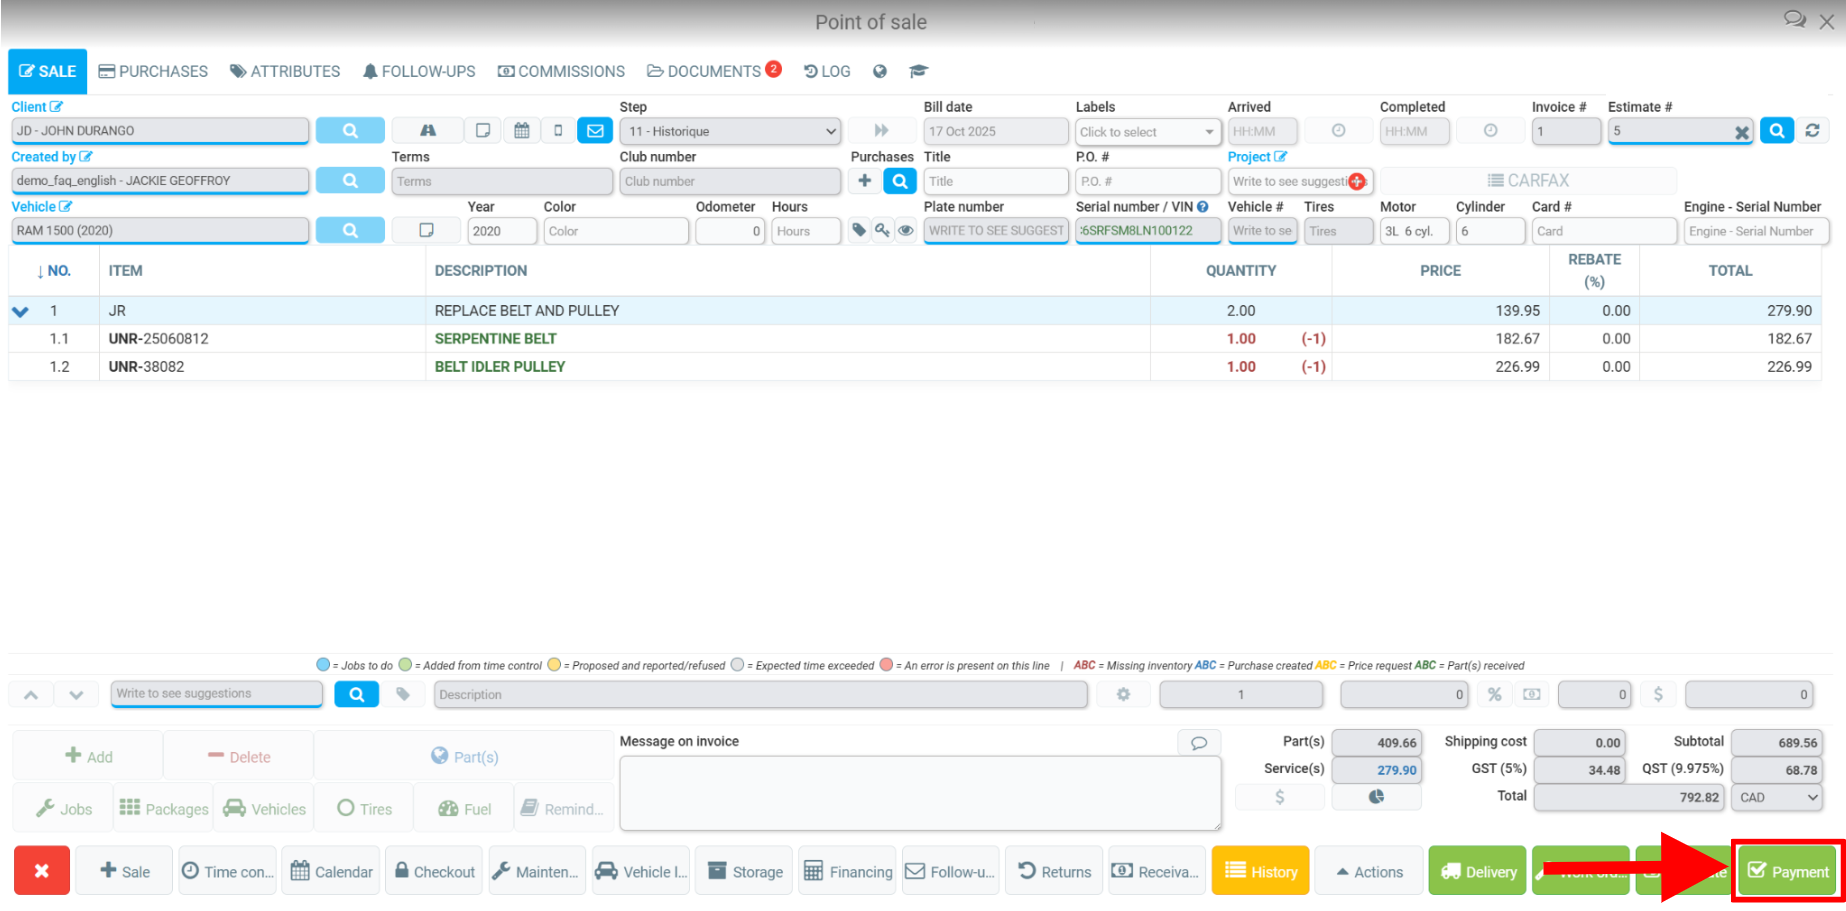Open the globe icon tab
Image resolution: width=1846 pixels, height=911 pixels.
click(x=880, y=72)
